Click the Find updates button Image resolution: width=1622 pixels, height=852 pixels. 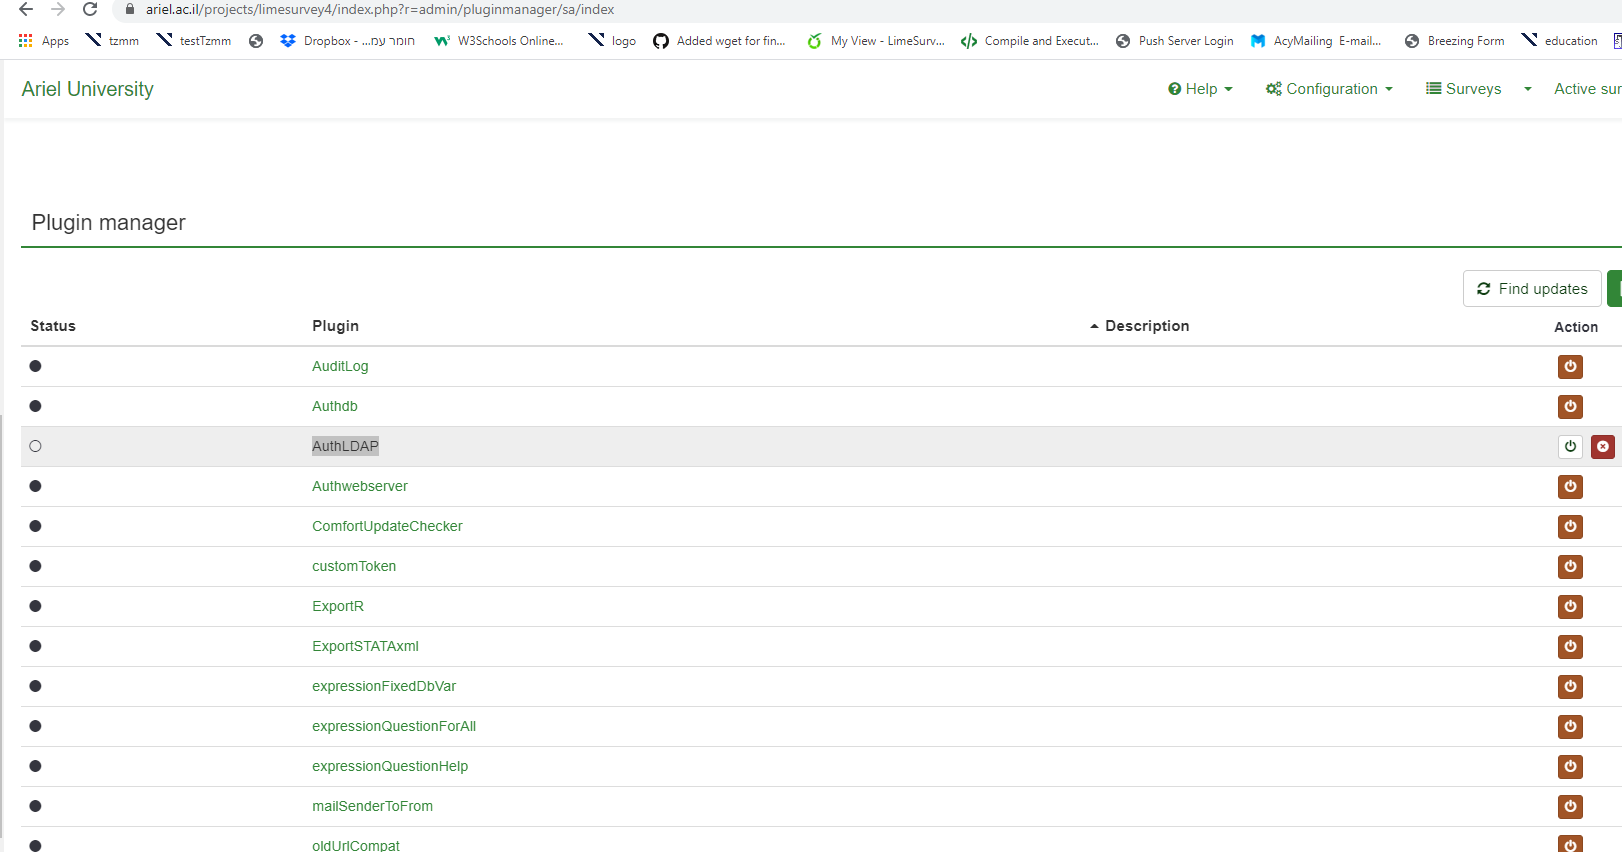click(1532, 289)
